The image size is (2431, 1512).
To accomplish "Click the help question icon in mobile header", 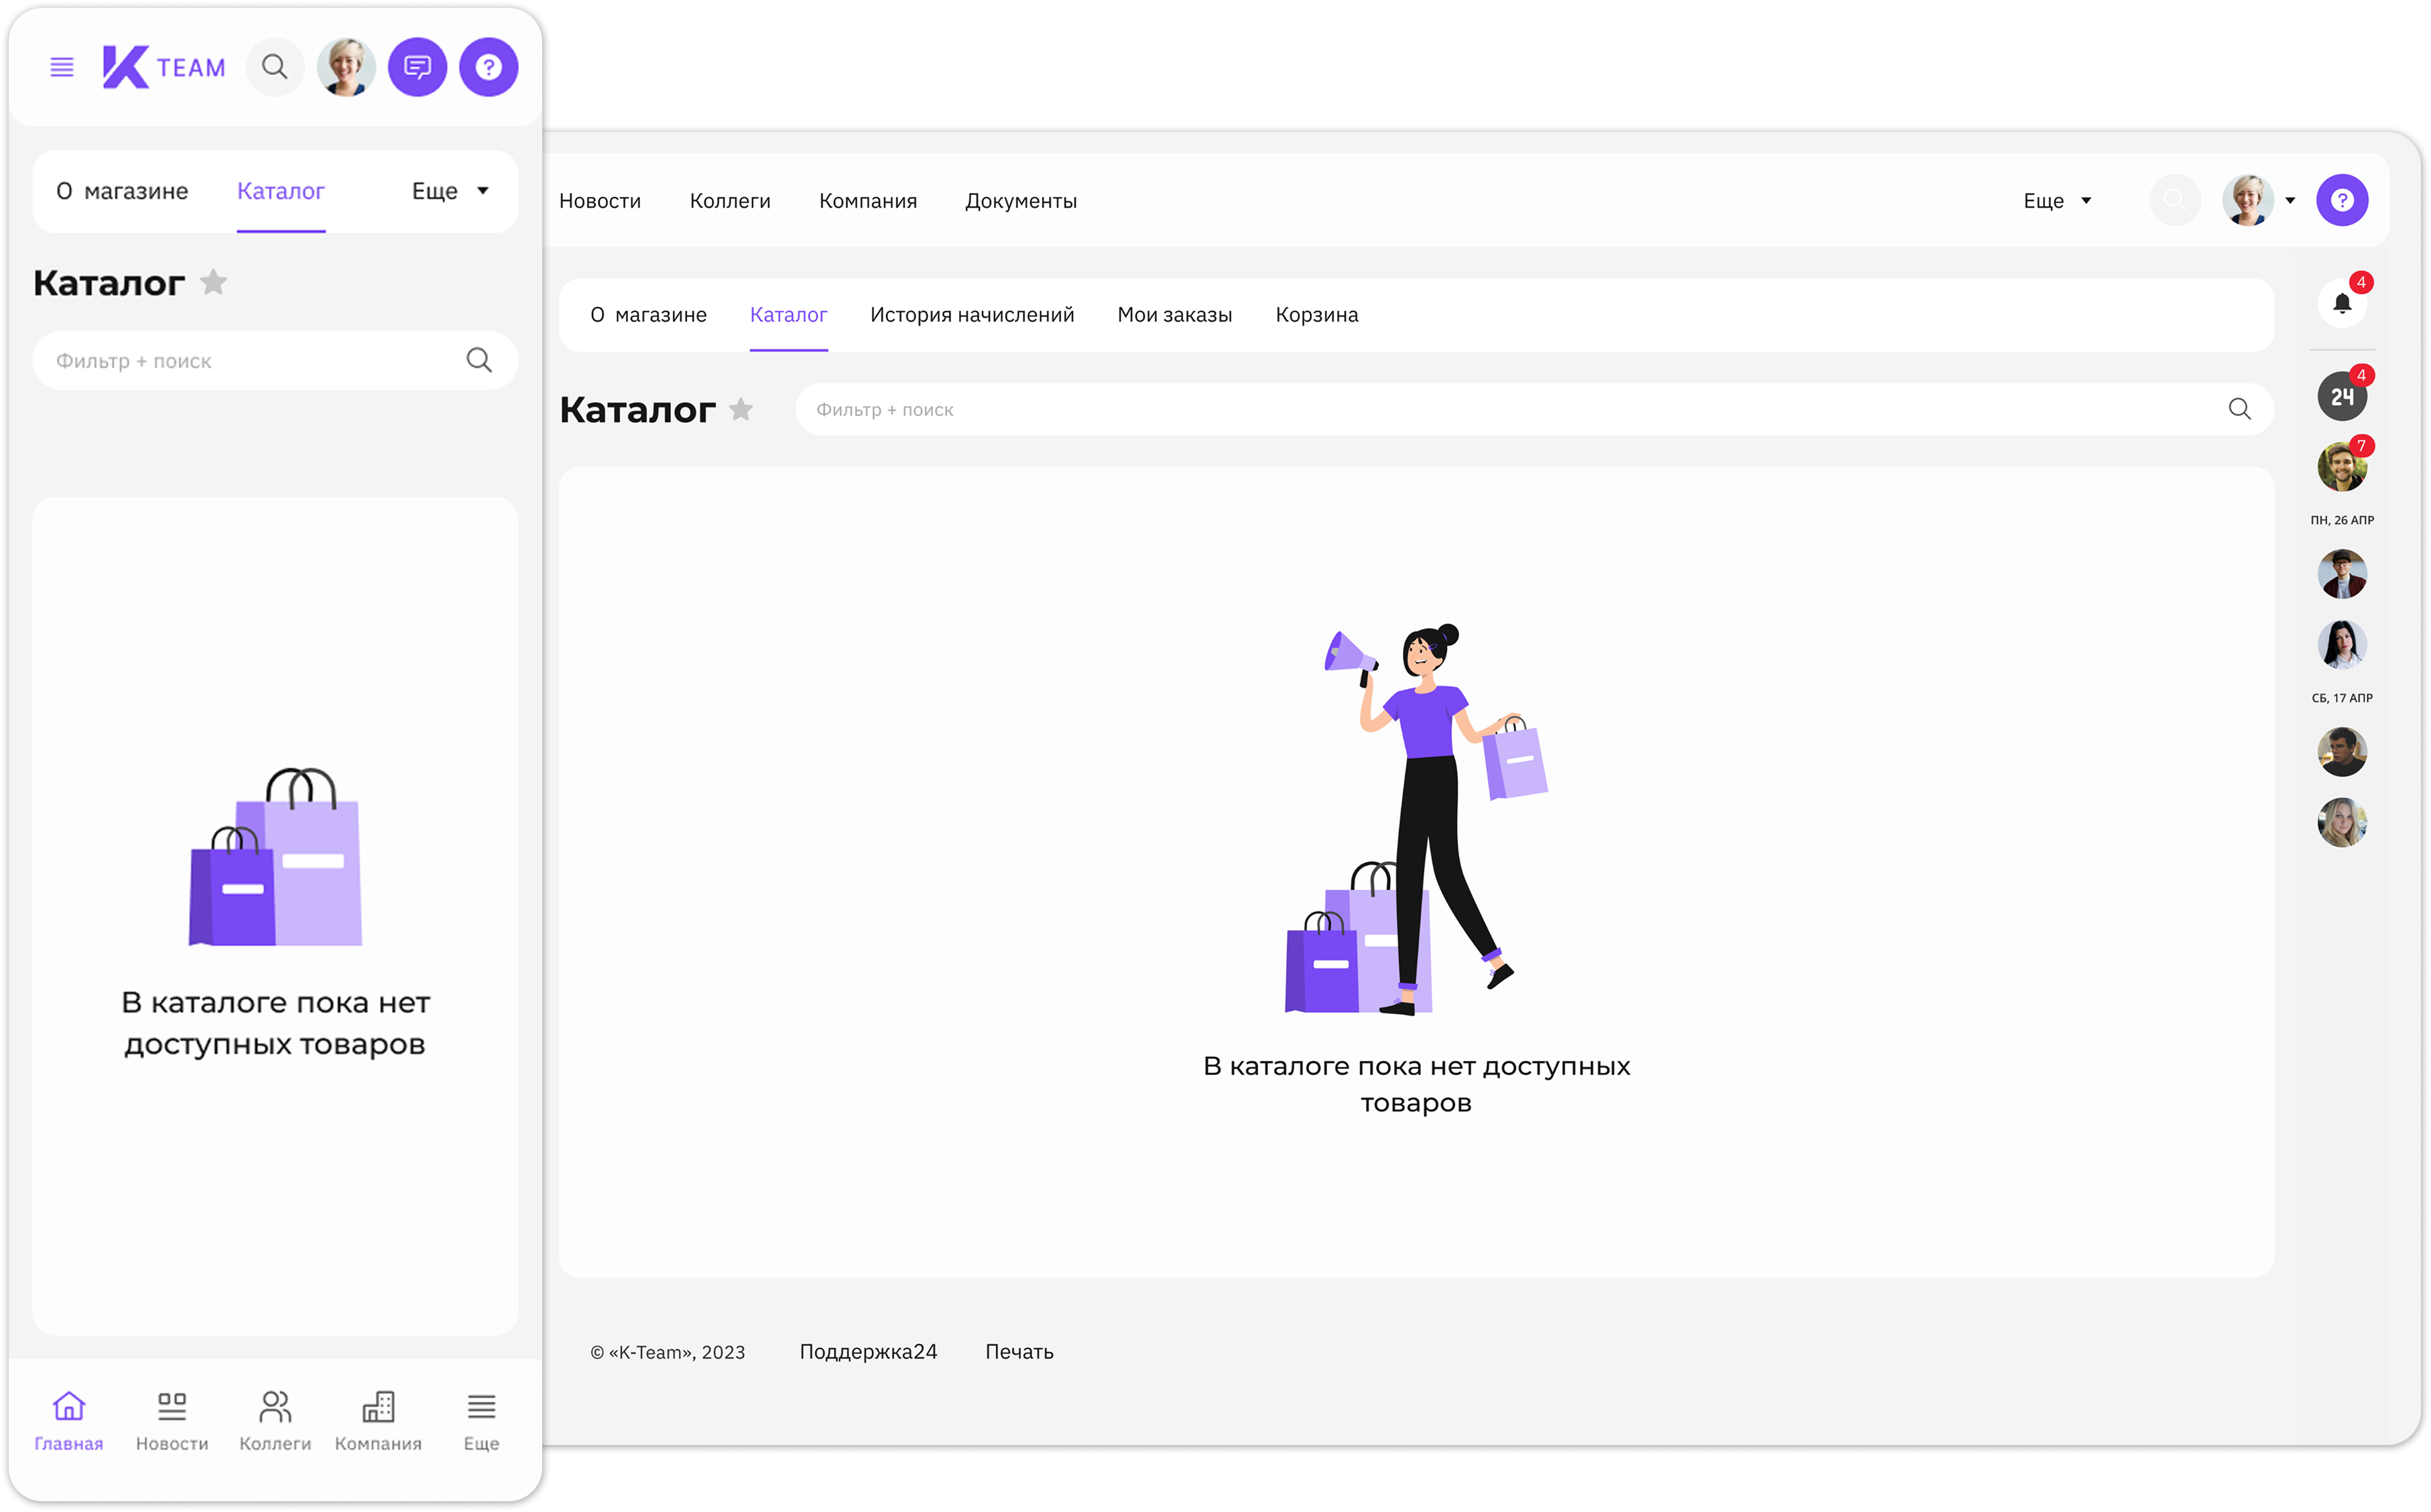I will tap(488, 67).
